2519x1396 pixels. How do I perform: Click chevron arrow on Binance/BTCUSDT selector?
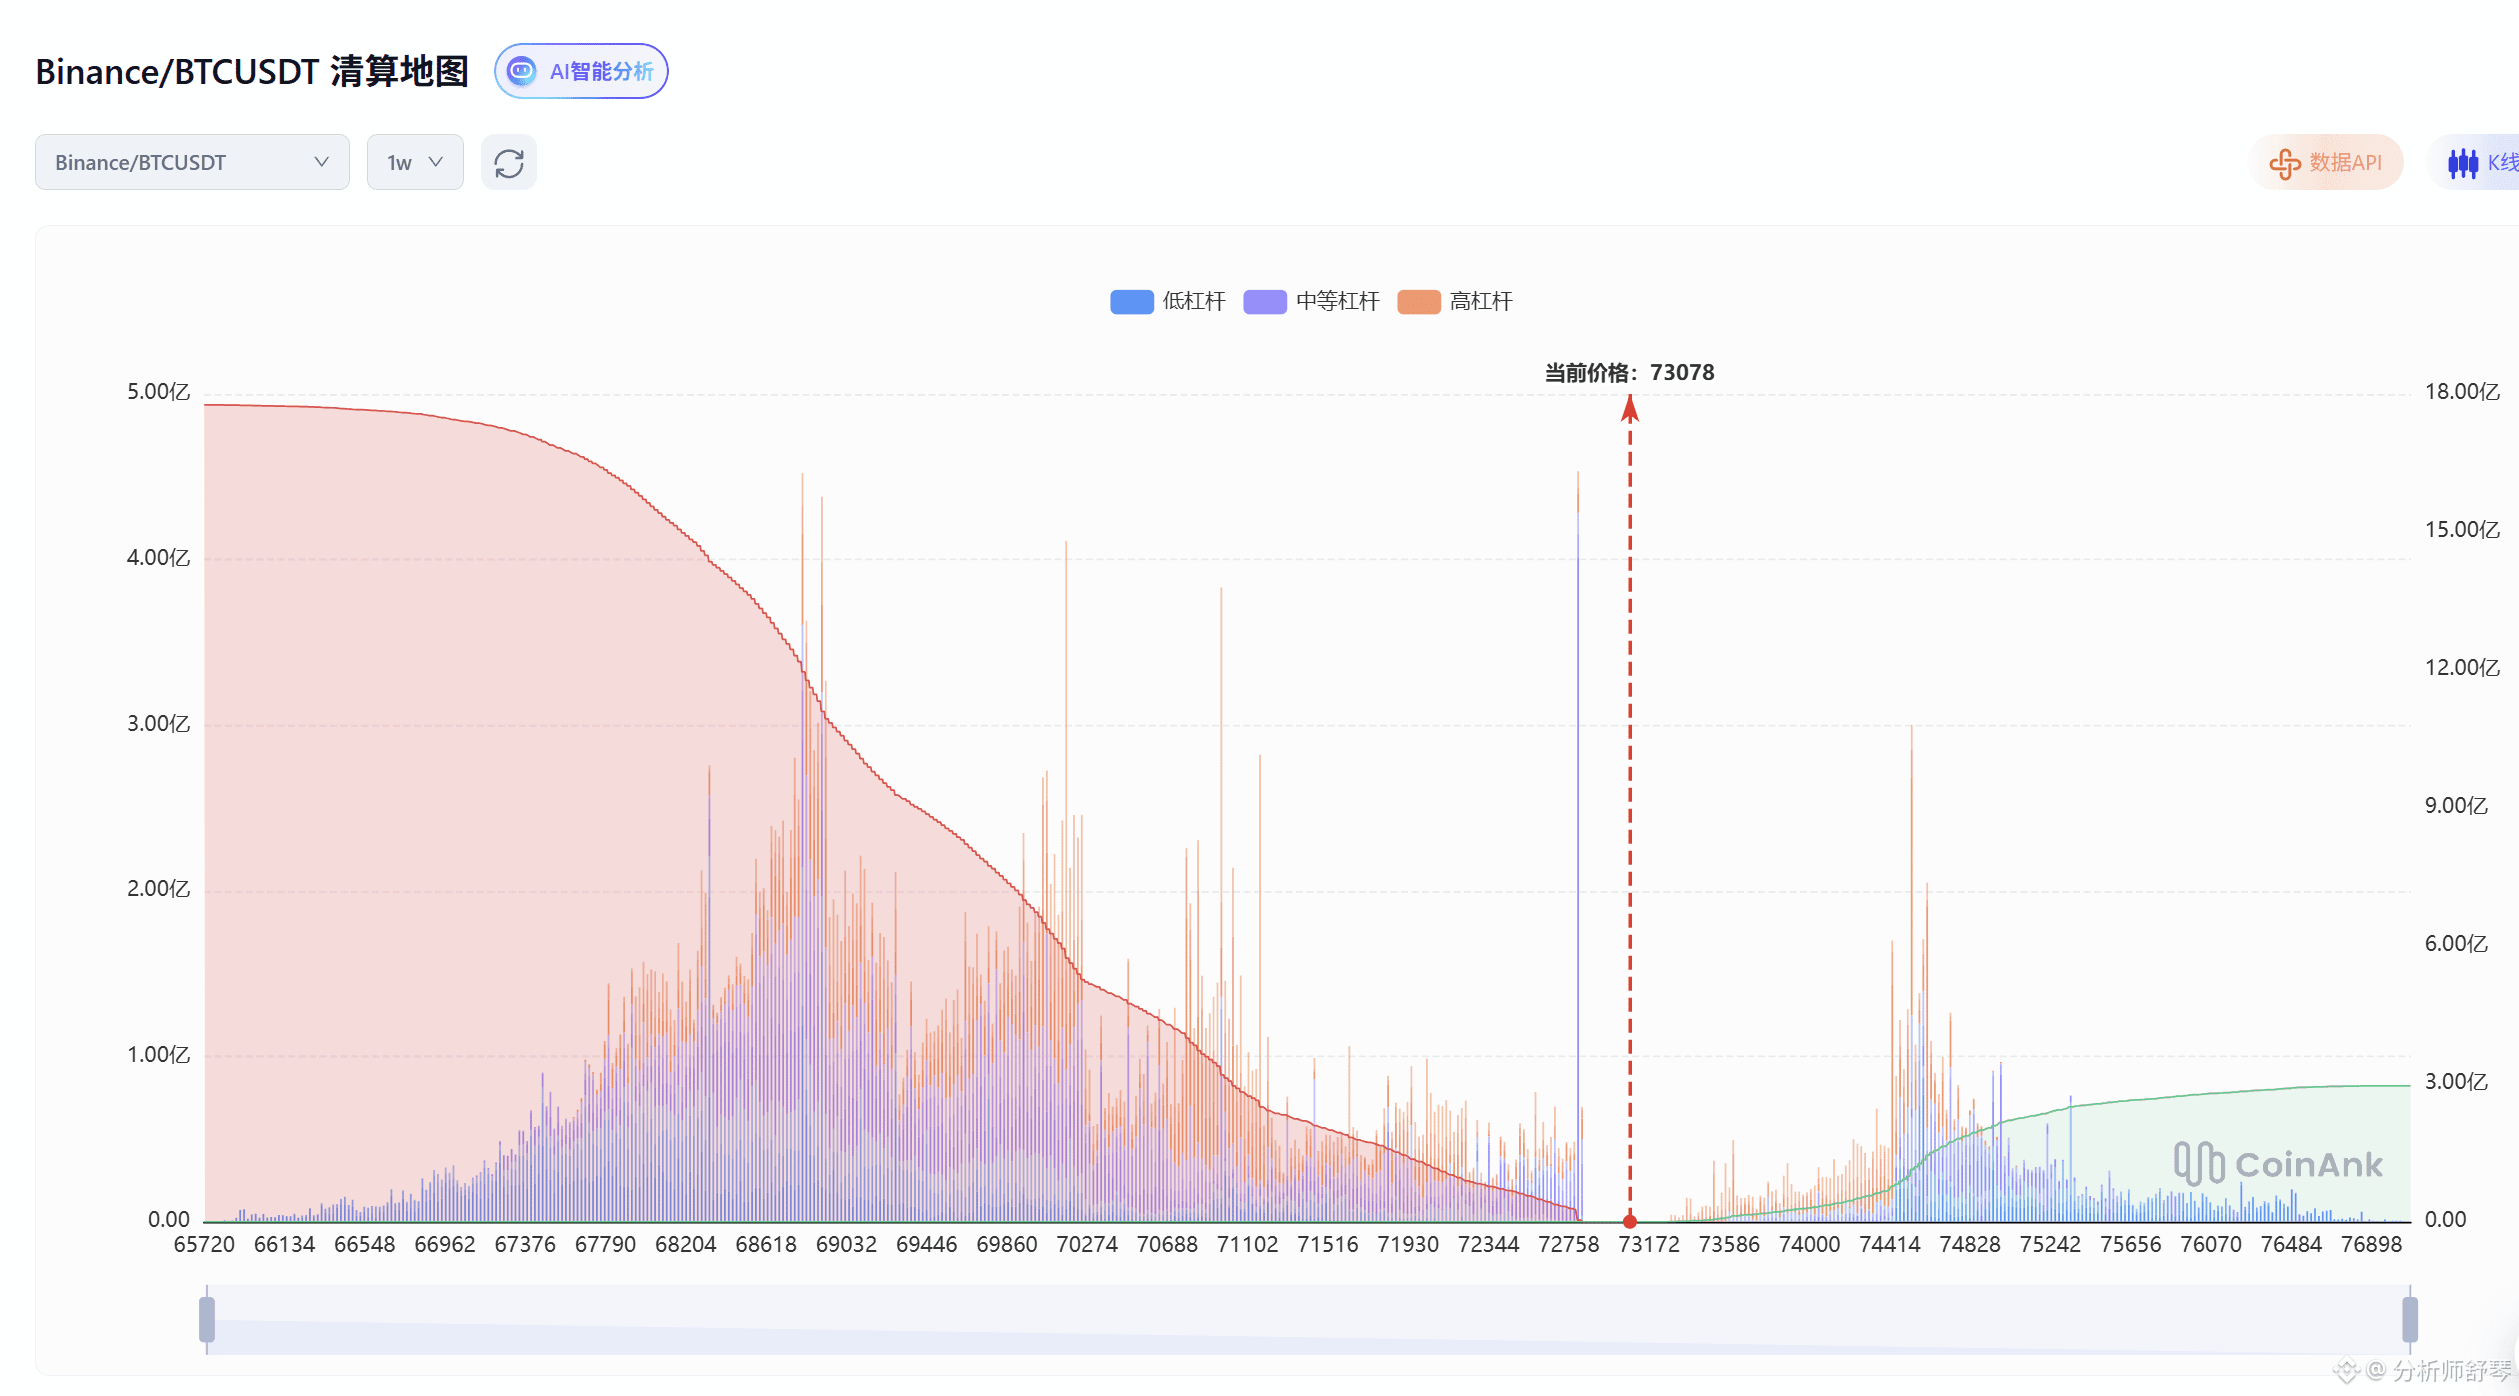click(x=321, y=162)
